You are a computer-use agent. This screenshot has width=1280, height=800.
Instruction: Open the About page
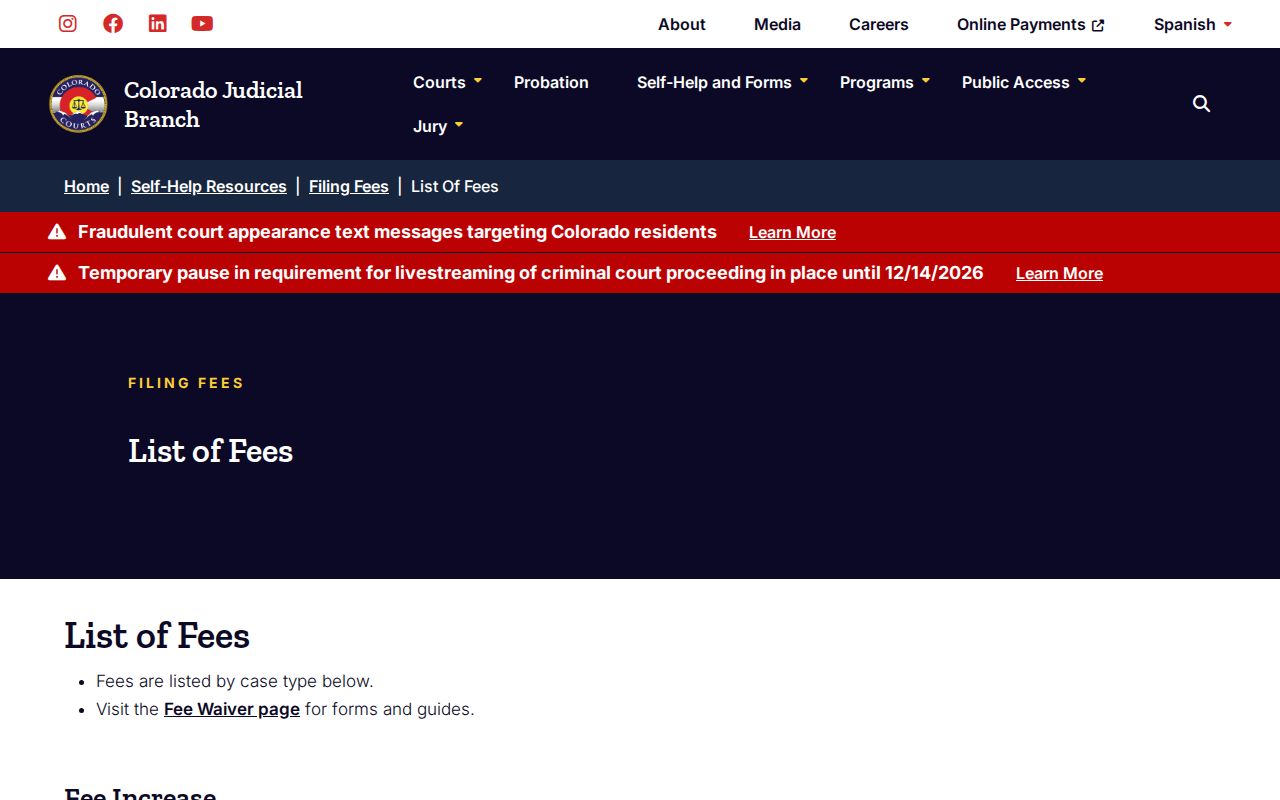(x=682, y=24)
